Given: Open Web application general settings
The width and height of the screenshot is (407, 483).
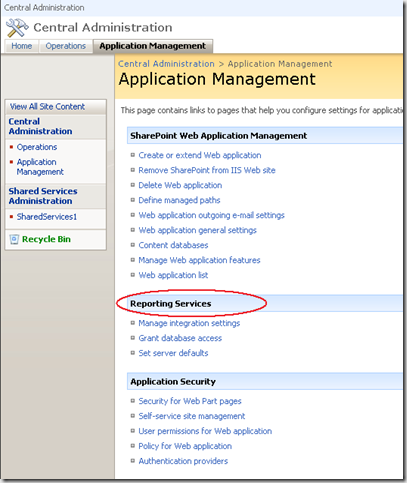Looking at the screenshot, I should coord(198,230).
